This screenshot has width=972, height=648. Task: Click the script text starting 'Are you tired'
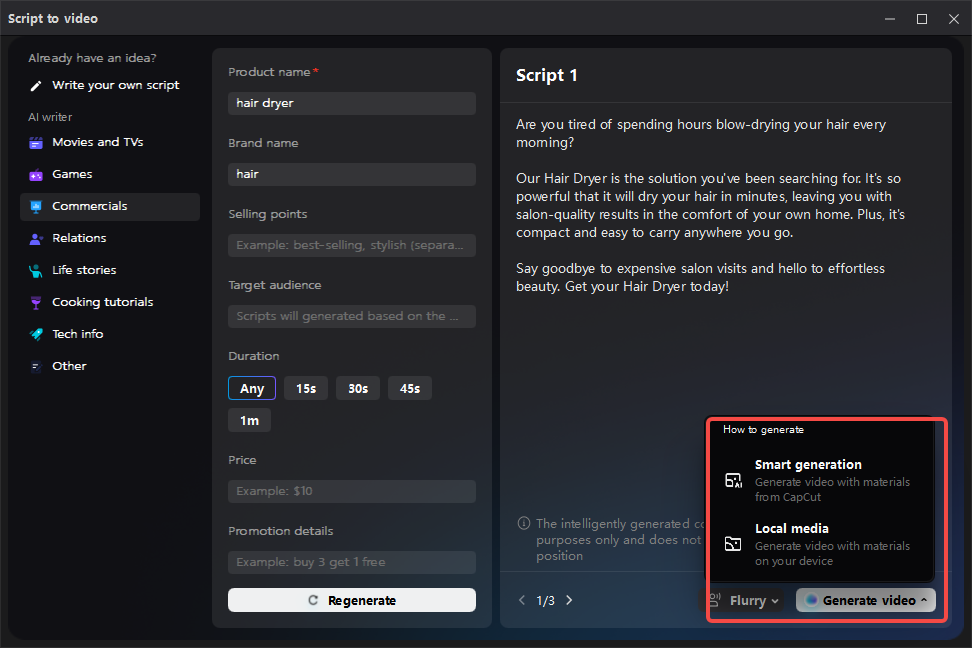(x=700, y=133)
